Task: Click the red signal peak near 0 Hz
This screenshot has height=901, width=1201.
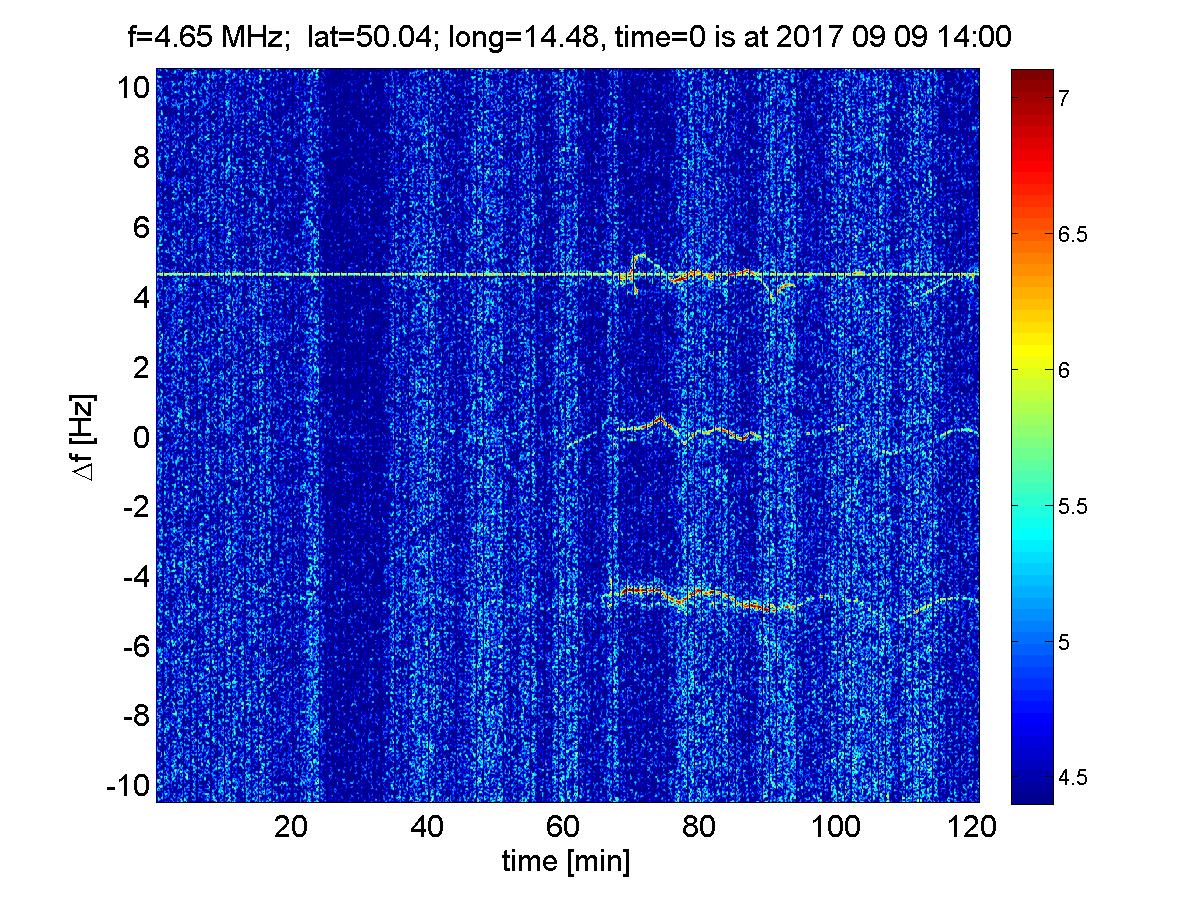Action: 659,419
